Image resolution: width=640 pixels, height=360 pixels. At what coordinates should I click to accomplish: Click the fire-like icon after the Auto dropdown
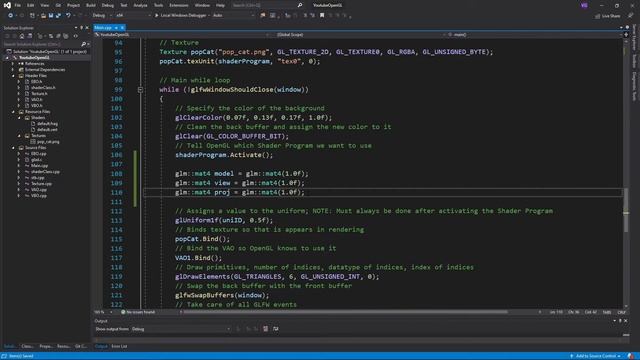click(262, 16)
